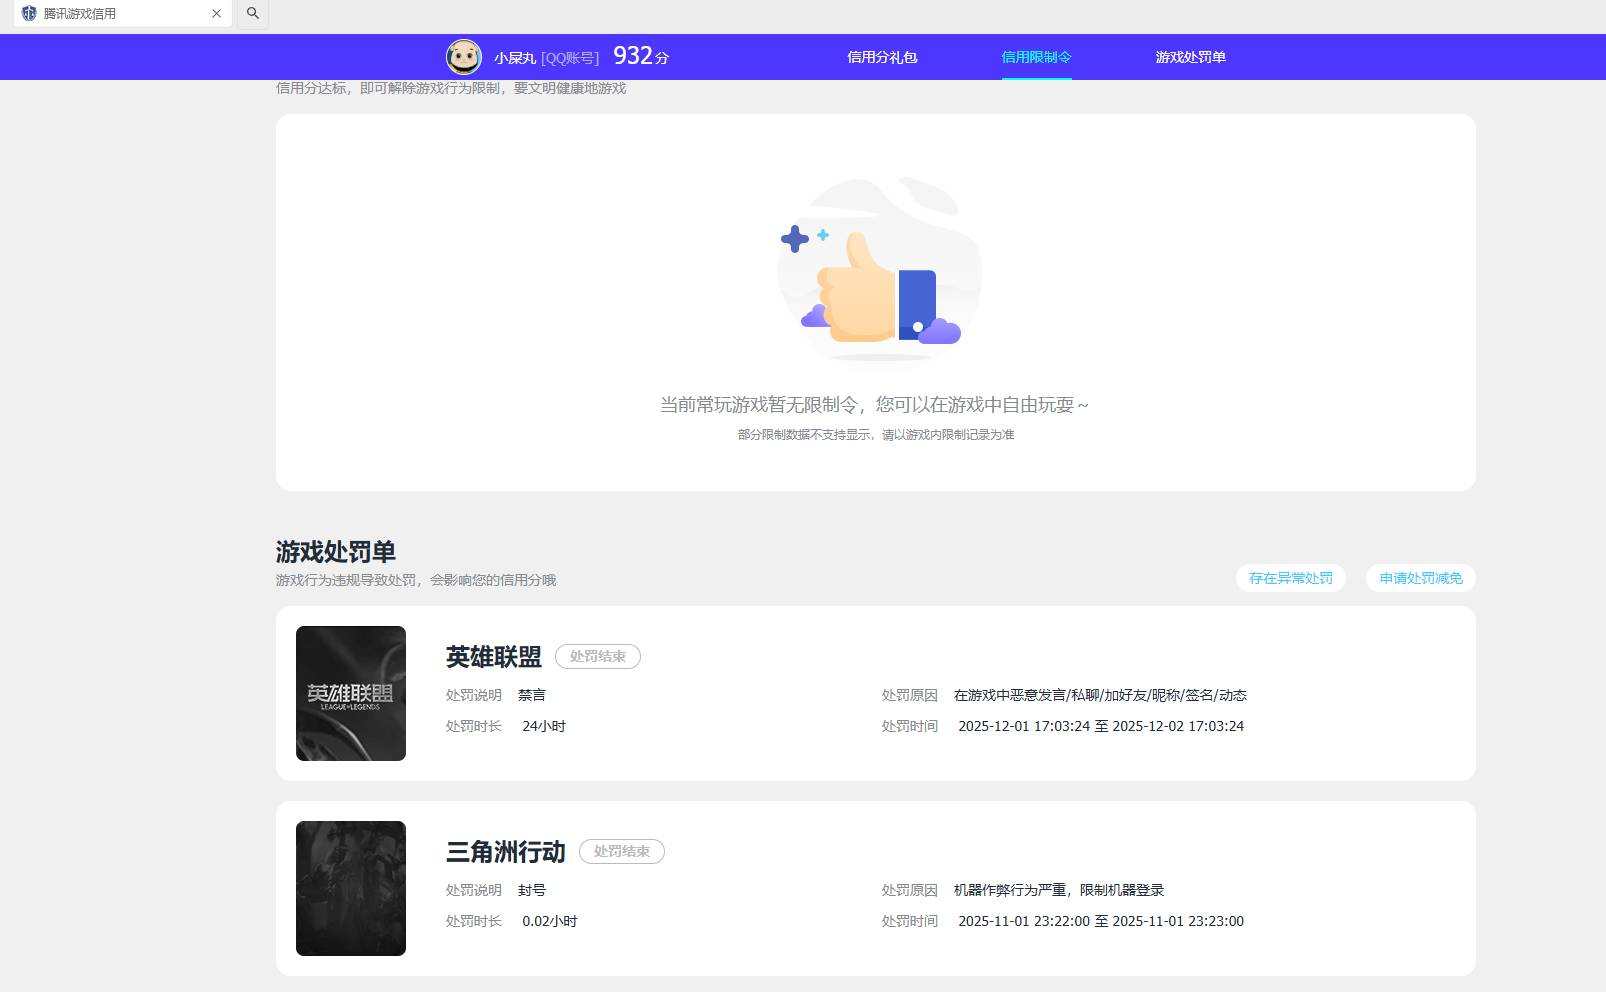Click the 2025-12-01 17:03:24 punishment time range

pos(1101,726)
